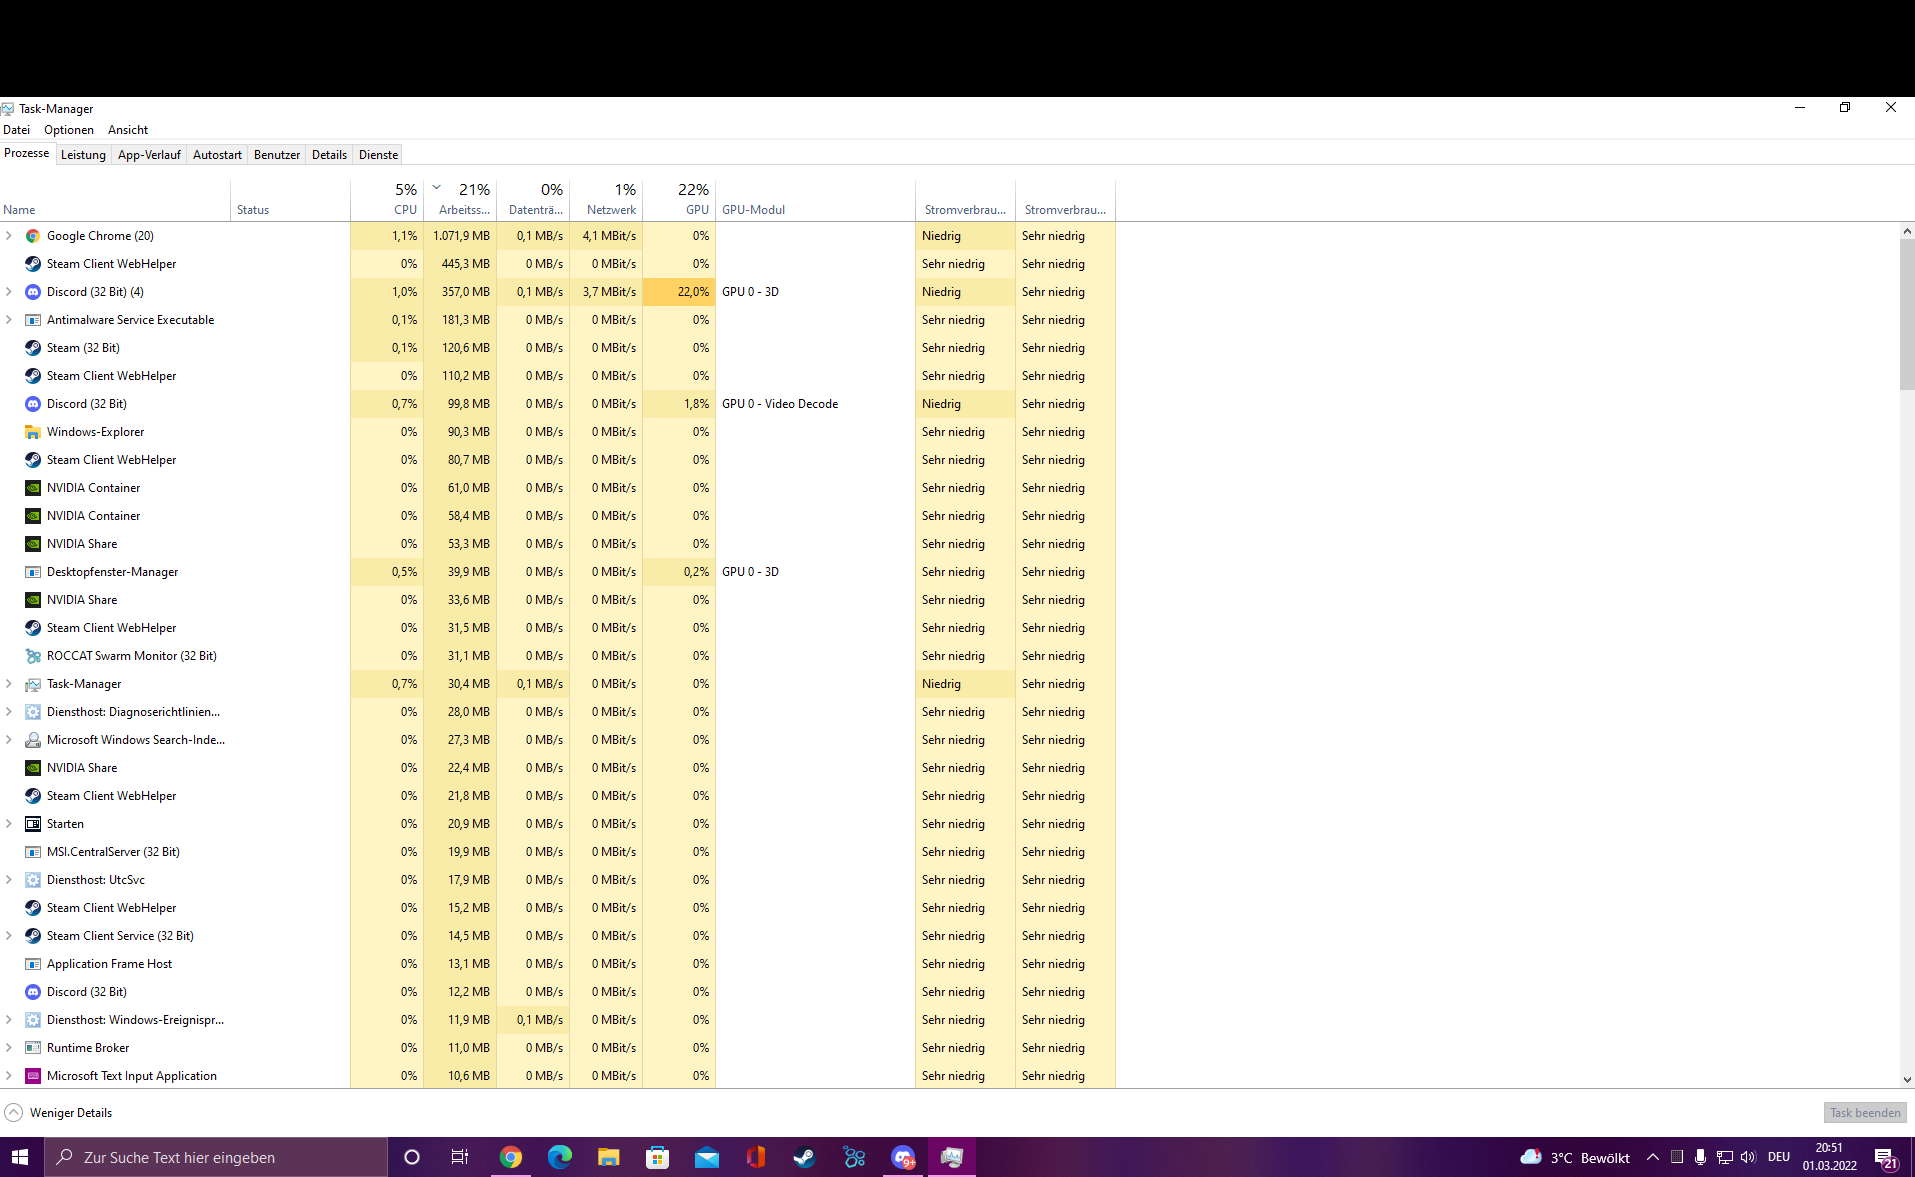Click the Diensthost: UtcSvc gear icon

tap(33, 880)
